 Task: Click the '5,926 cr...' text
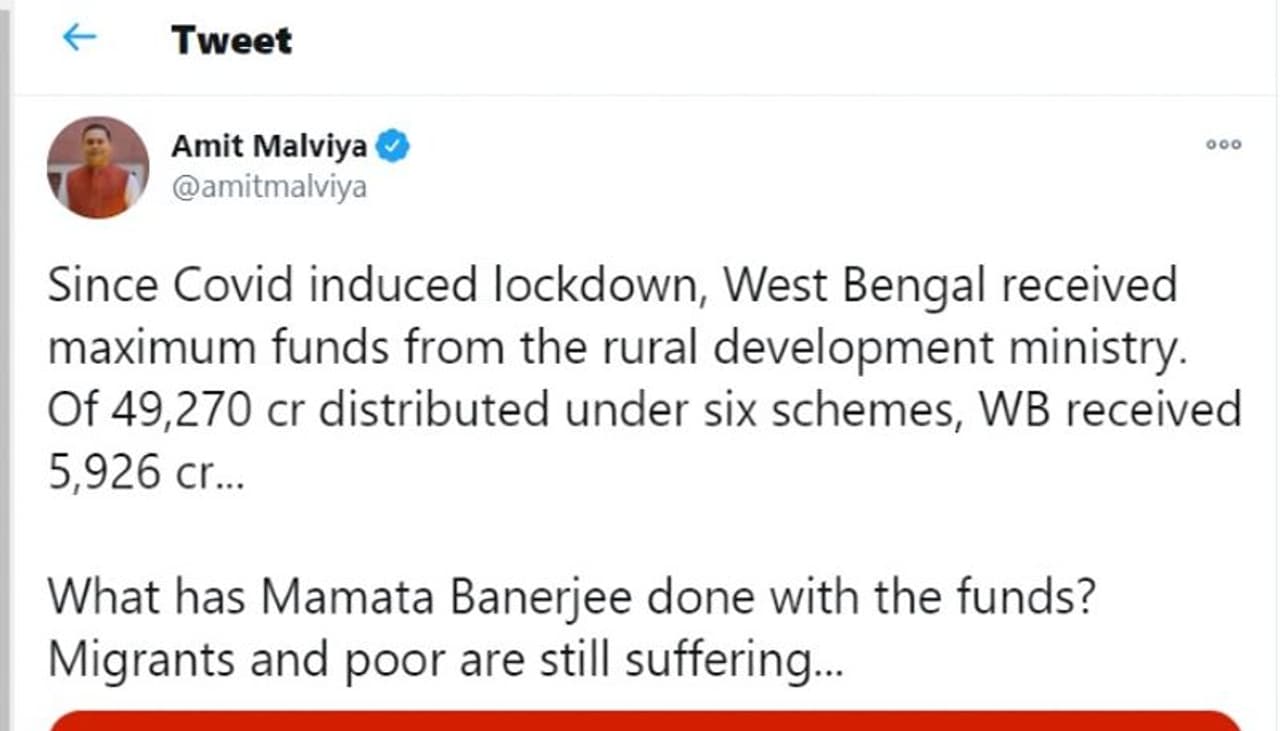[x=132, y=472]
